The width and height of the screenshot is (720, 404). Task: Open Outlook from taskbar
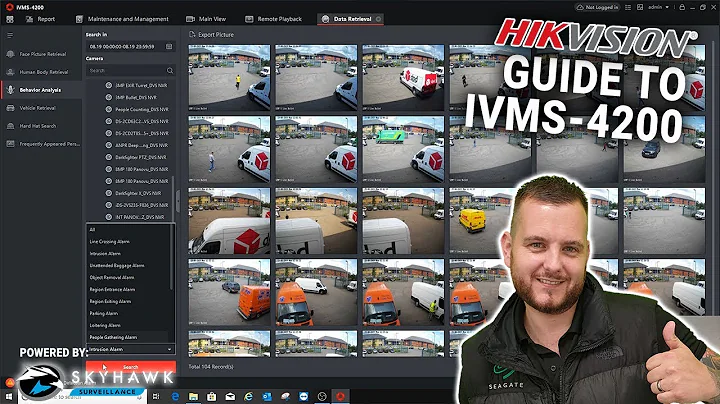click(x=267, y=396)
